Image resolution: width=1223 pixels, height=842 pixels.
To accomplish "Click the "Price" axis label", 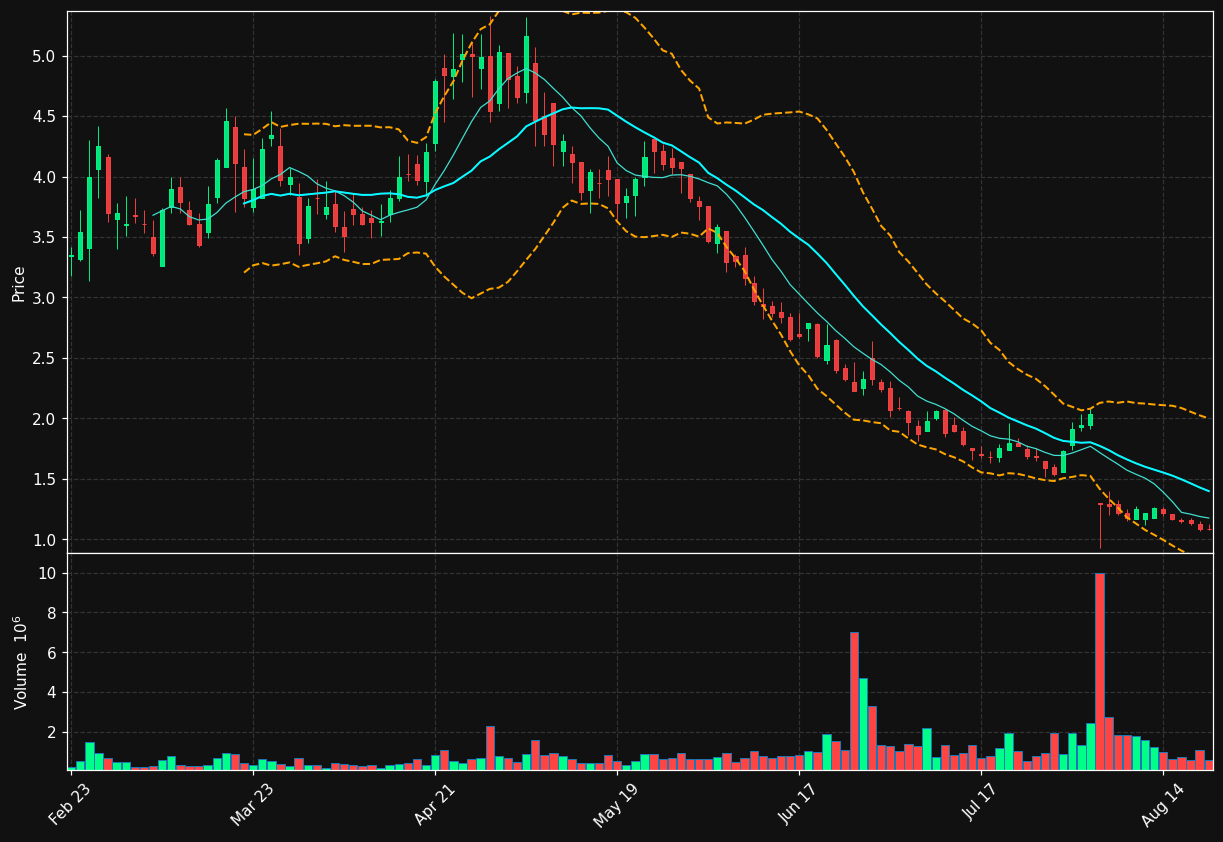I will click(19, 283).
